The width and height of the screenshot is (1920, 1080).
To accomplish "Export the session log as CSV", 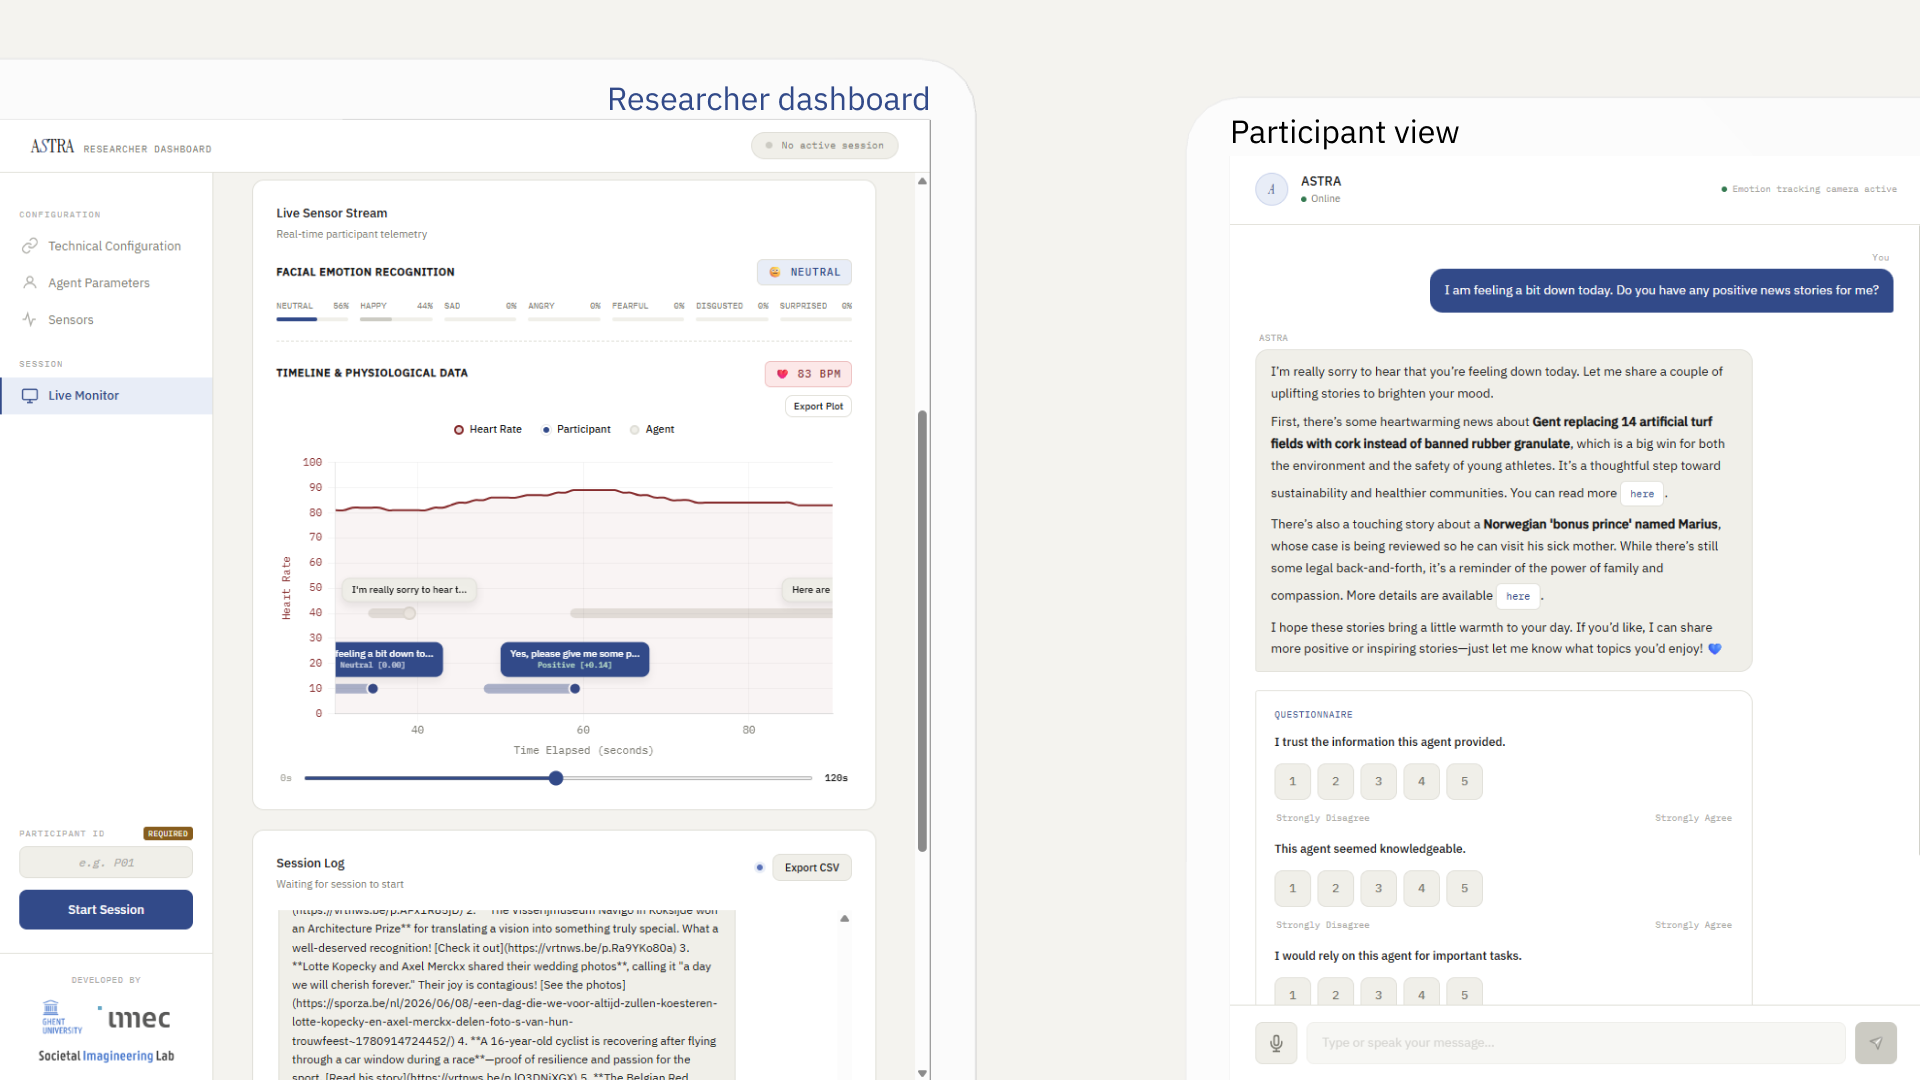I will click(x=811, y=868).
